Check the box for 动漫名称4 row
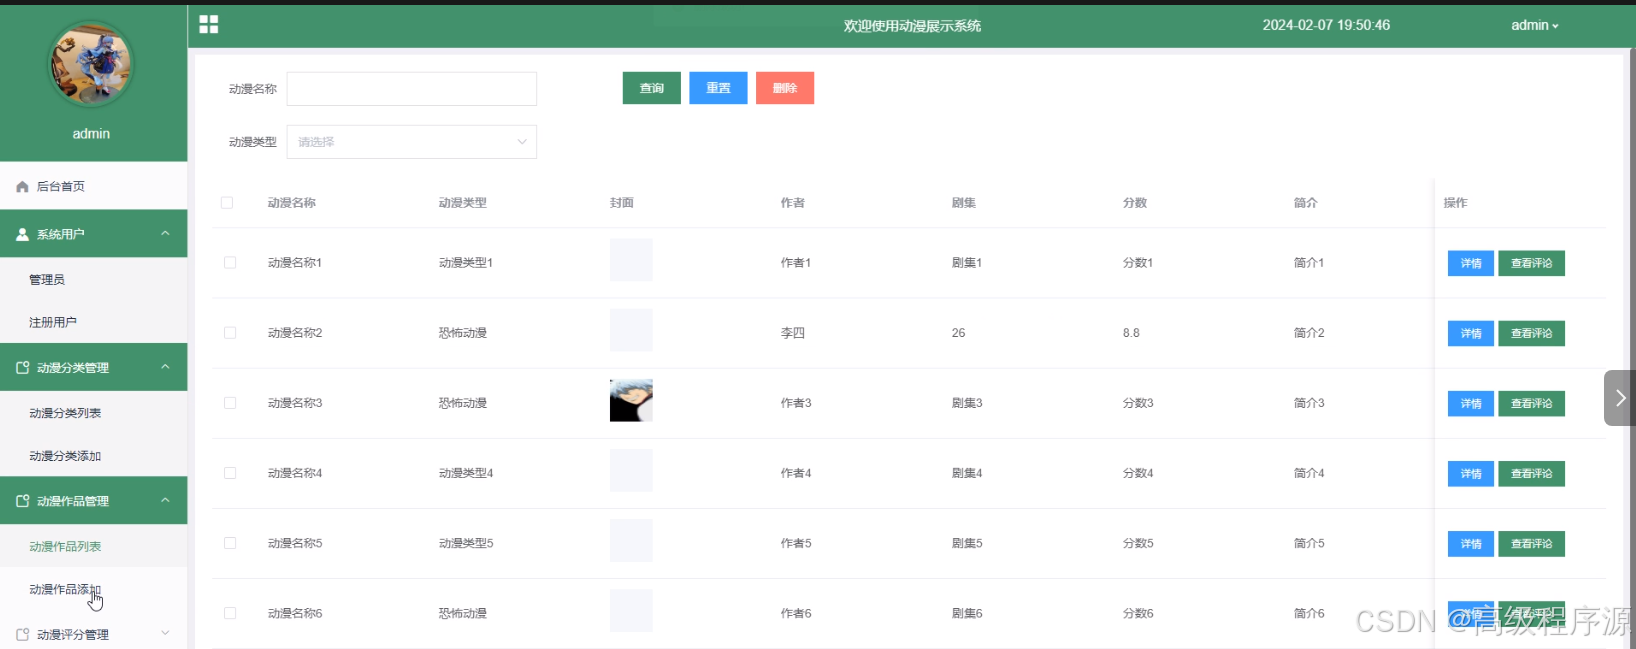 point(230,473)
